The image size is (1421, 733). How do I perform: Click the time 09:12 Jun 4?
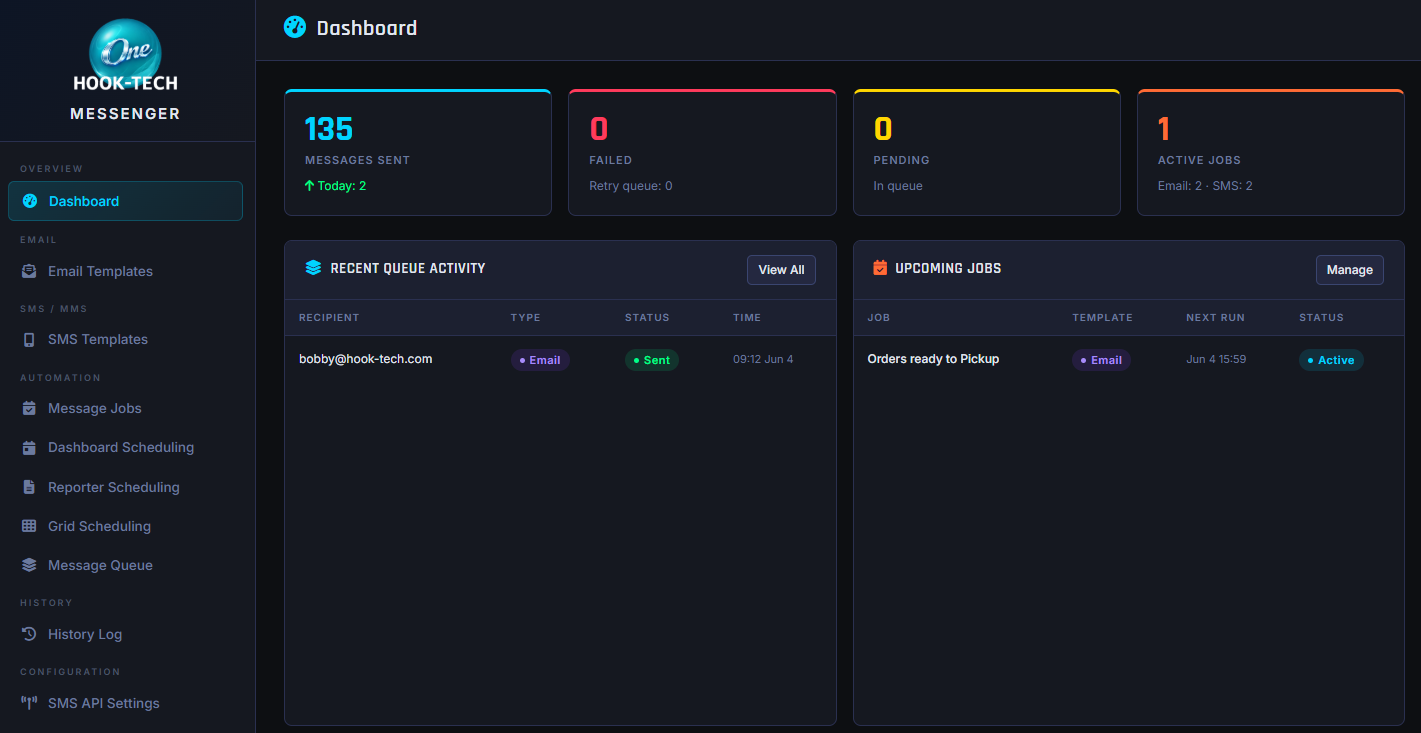coord(763,360)
